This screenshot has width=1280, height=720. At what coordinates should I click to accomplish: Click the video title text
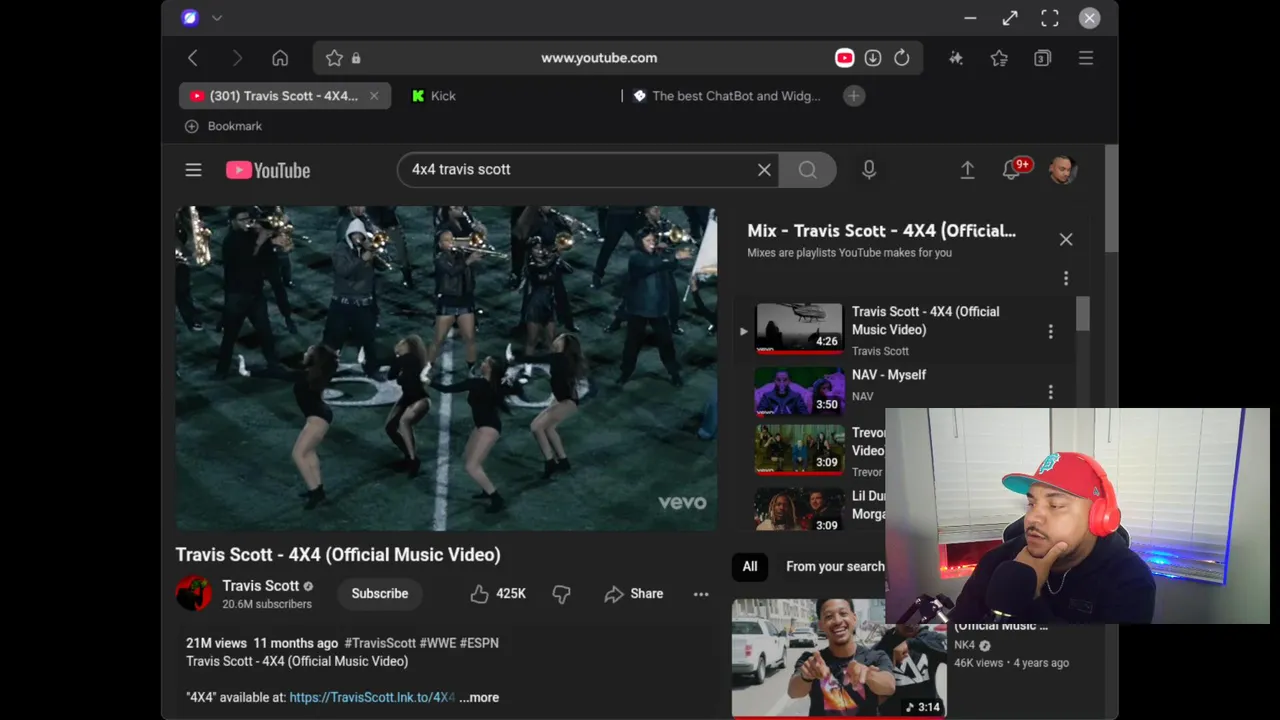(338, 554)
